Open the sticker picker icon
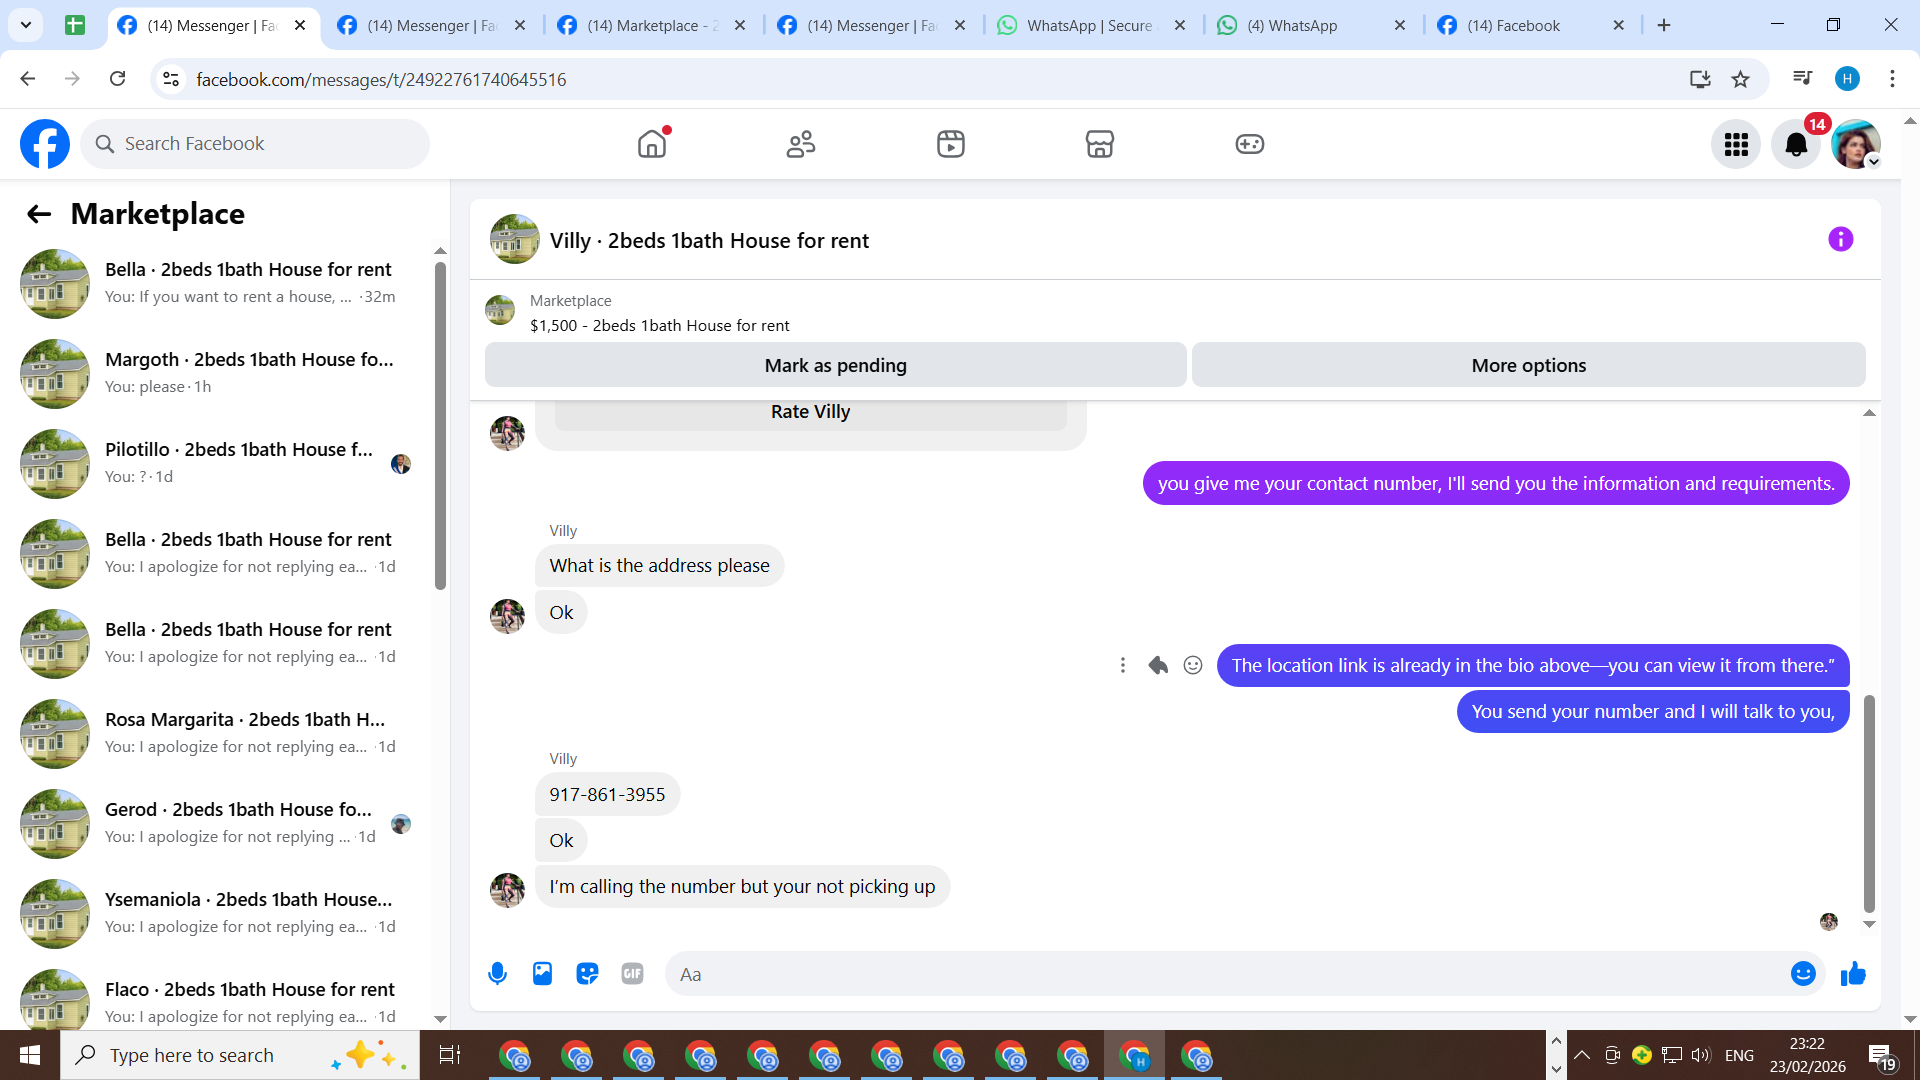This screenshot has width=1920, height=1080. click(x=587, y=974)
